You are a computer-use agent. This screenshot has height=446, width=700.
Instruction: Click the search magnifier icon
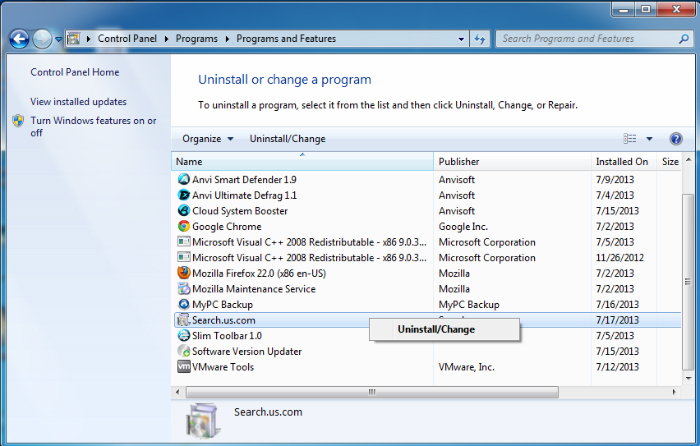point(683,39)
